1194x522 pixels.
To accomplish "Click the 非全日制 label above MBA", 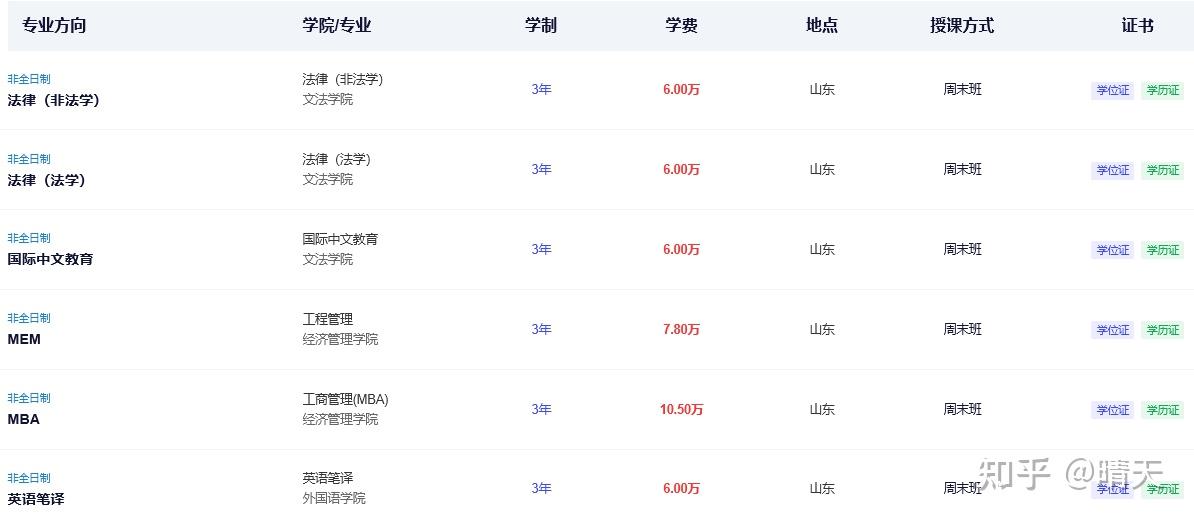I will point(29,398).
